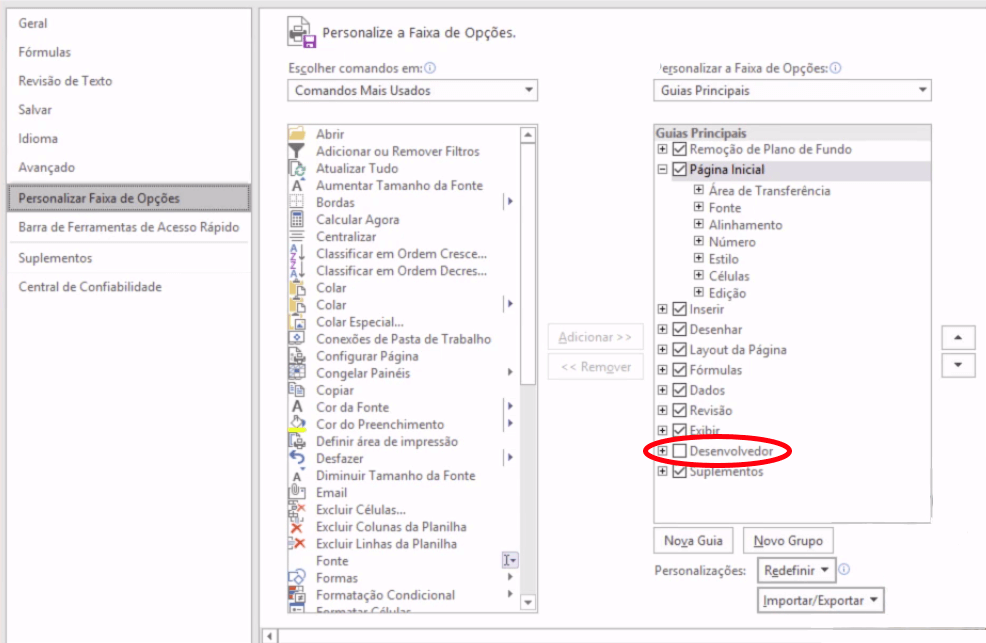Viewport: 986px width, 643px height.
Task: Click the Classificar em Ordem Decrescente icon
Action: coord(297,270)
